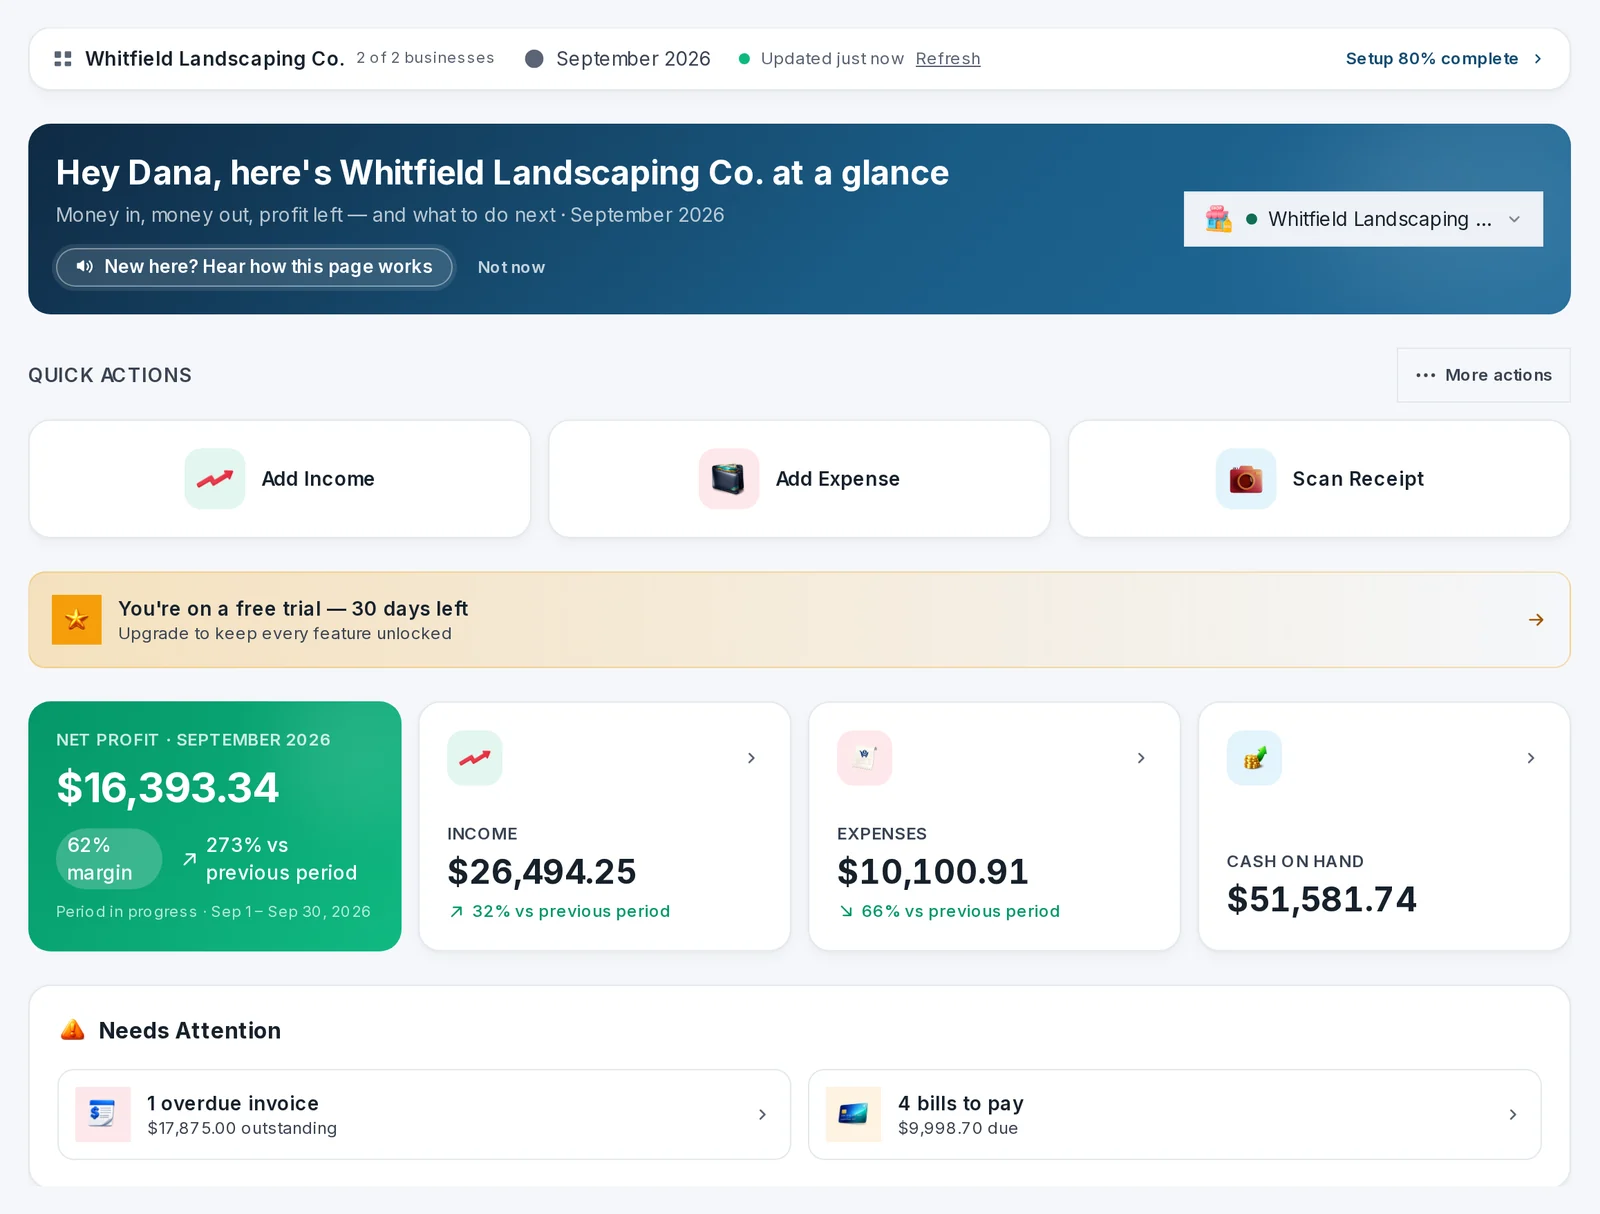Screen dimensions: 1600x1214
Task: Click the Setup 80% complete link
Action: 1443,59
